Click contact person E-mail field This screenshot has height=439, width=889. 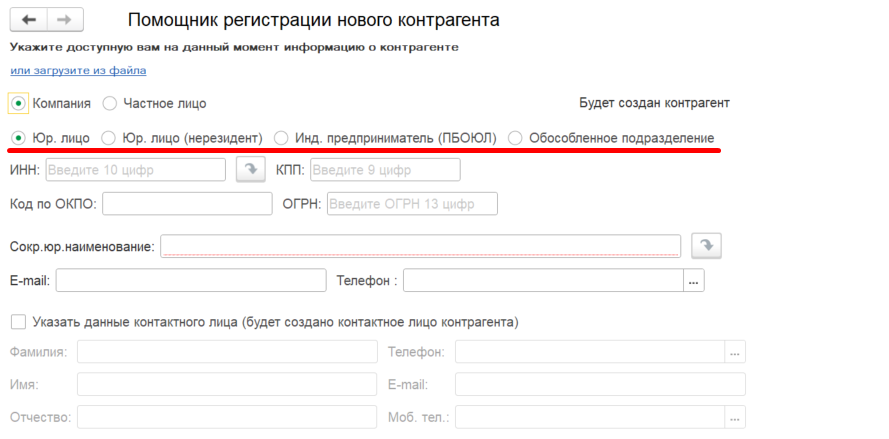pos(600,384)
